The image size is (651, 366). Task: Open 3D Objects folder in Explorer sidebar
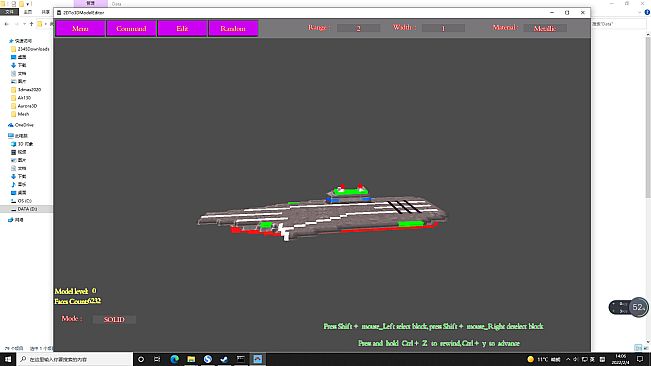[x=22, y=144]
